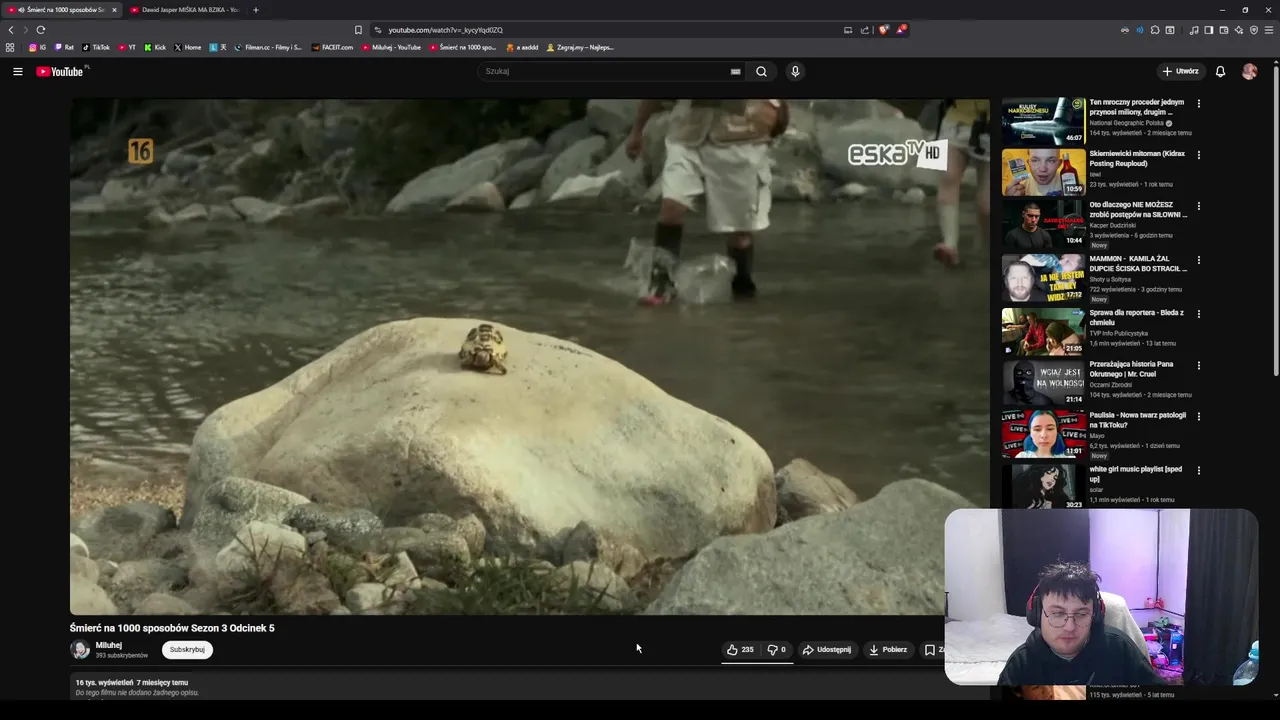Open options menu for Oto dlaczego NIE MOŻESZ
Viewport: 1280px width, 720px height.
(1198, 207)
